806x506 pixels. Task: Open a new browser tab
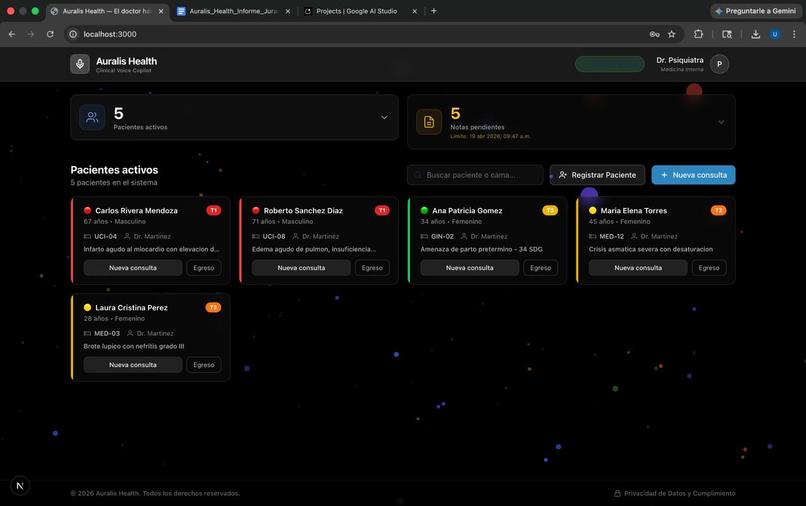[434, 11]
